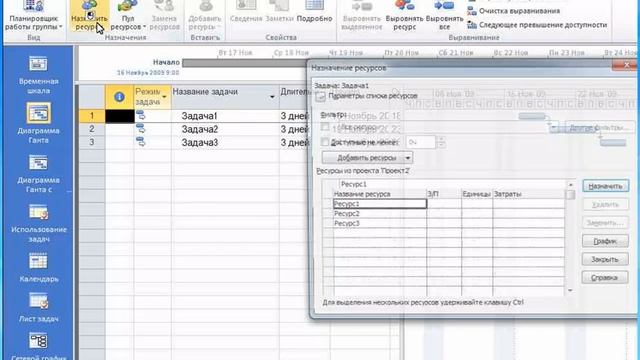The width and height of the screenshot is (640, 360).
Task: Click the Закрыть (Close) button in dialog
Action: 605,259
